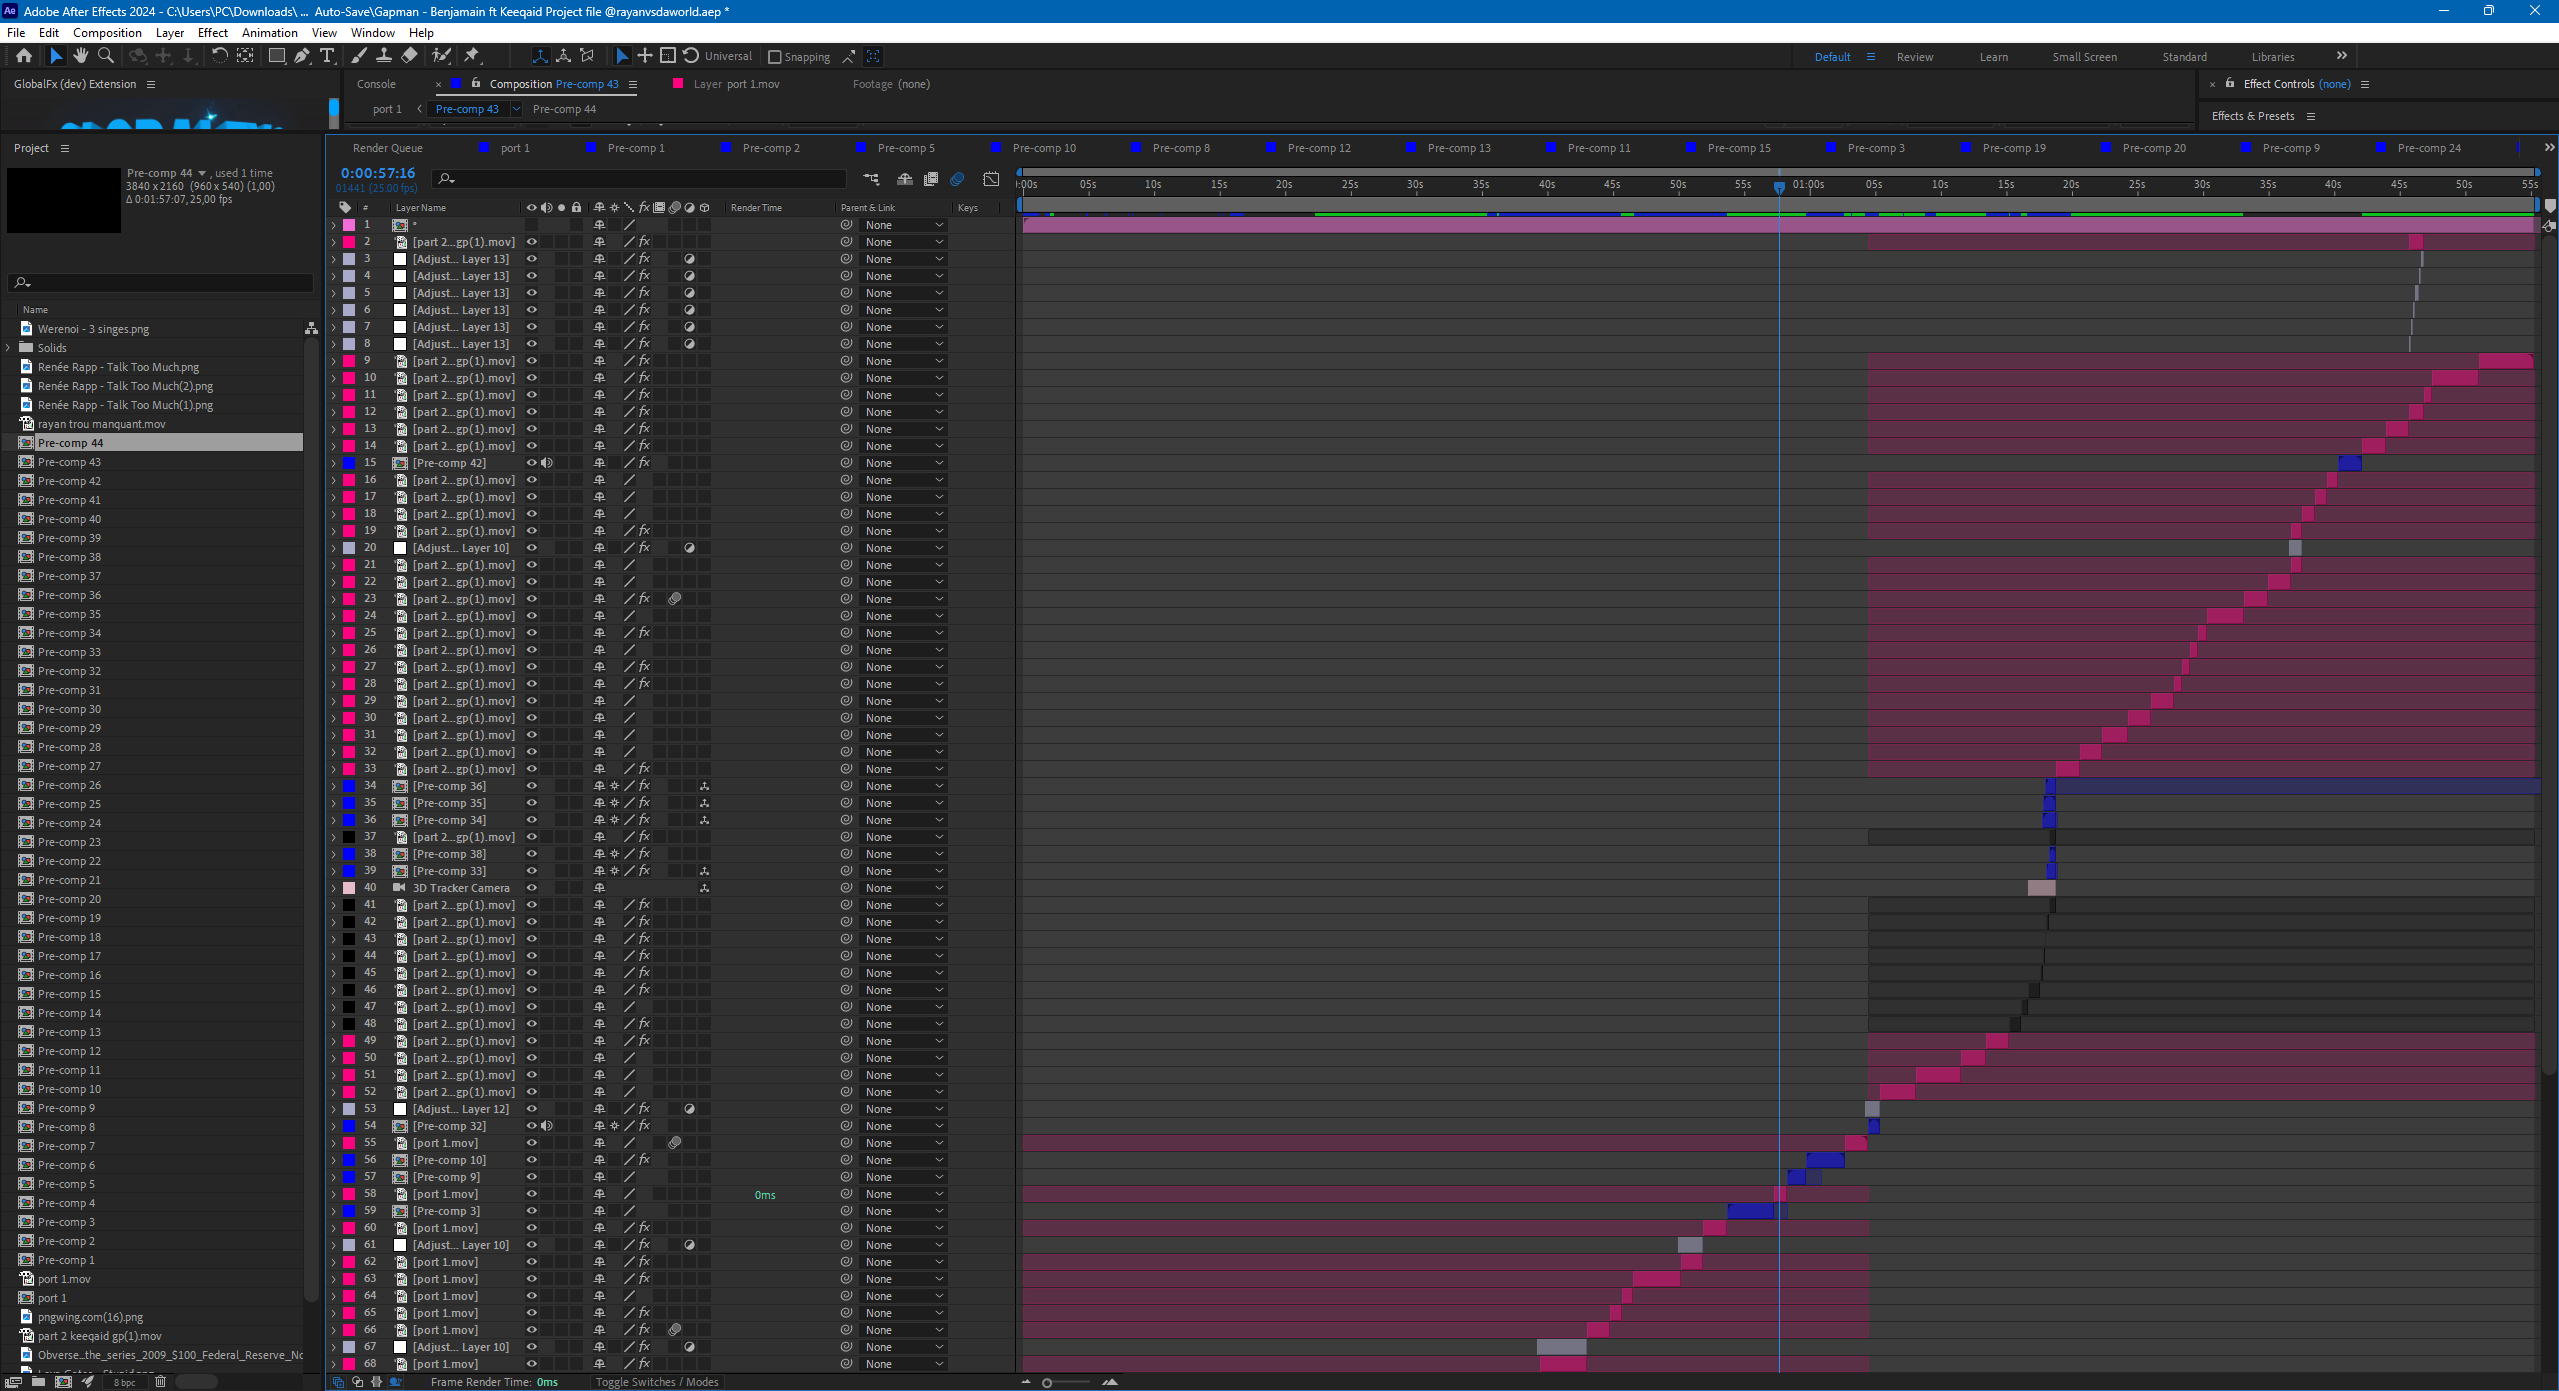Open the Animation menu

(269, 32)
